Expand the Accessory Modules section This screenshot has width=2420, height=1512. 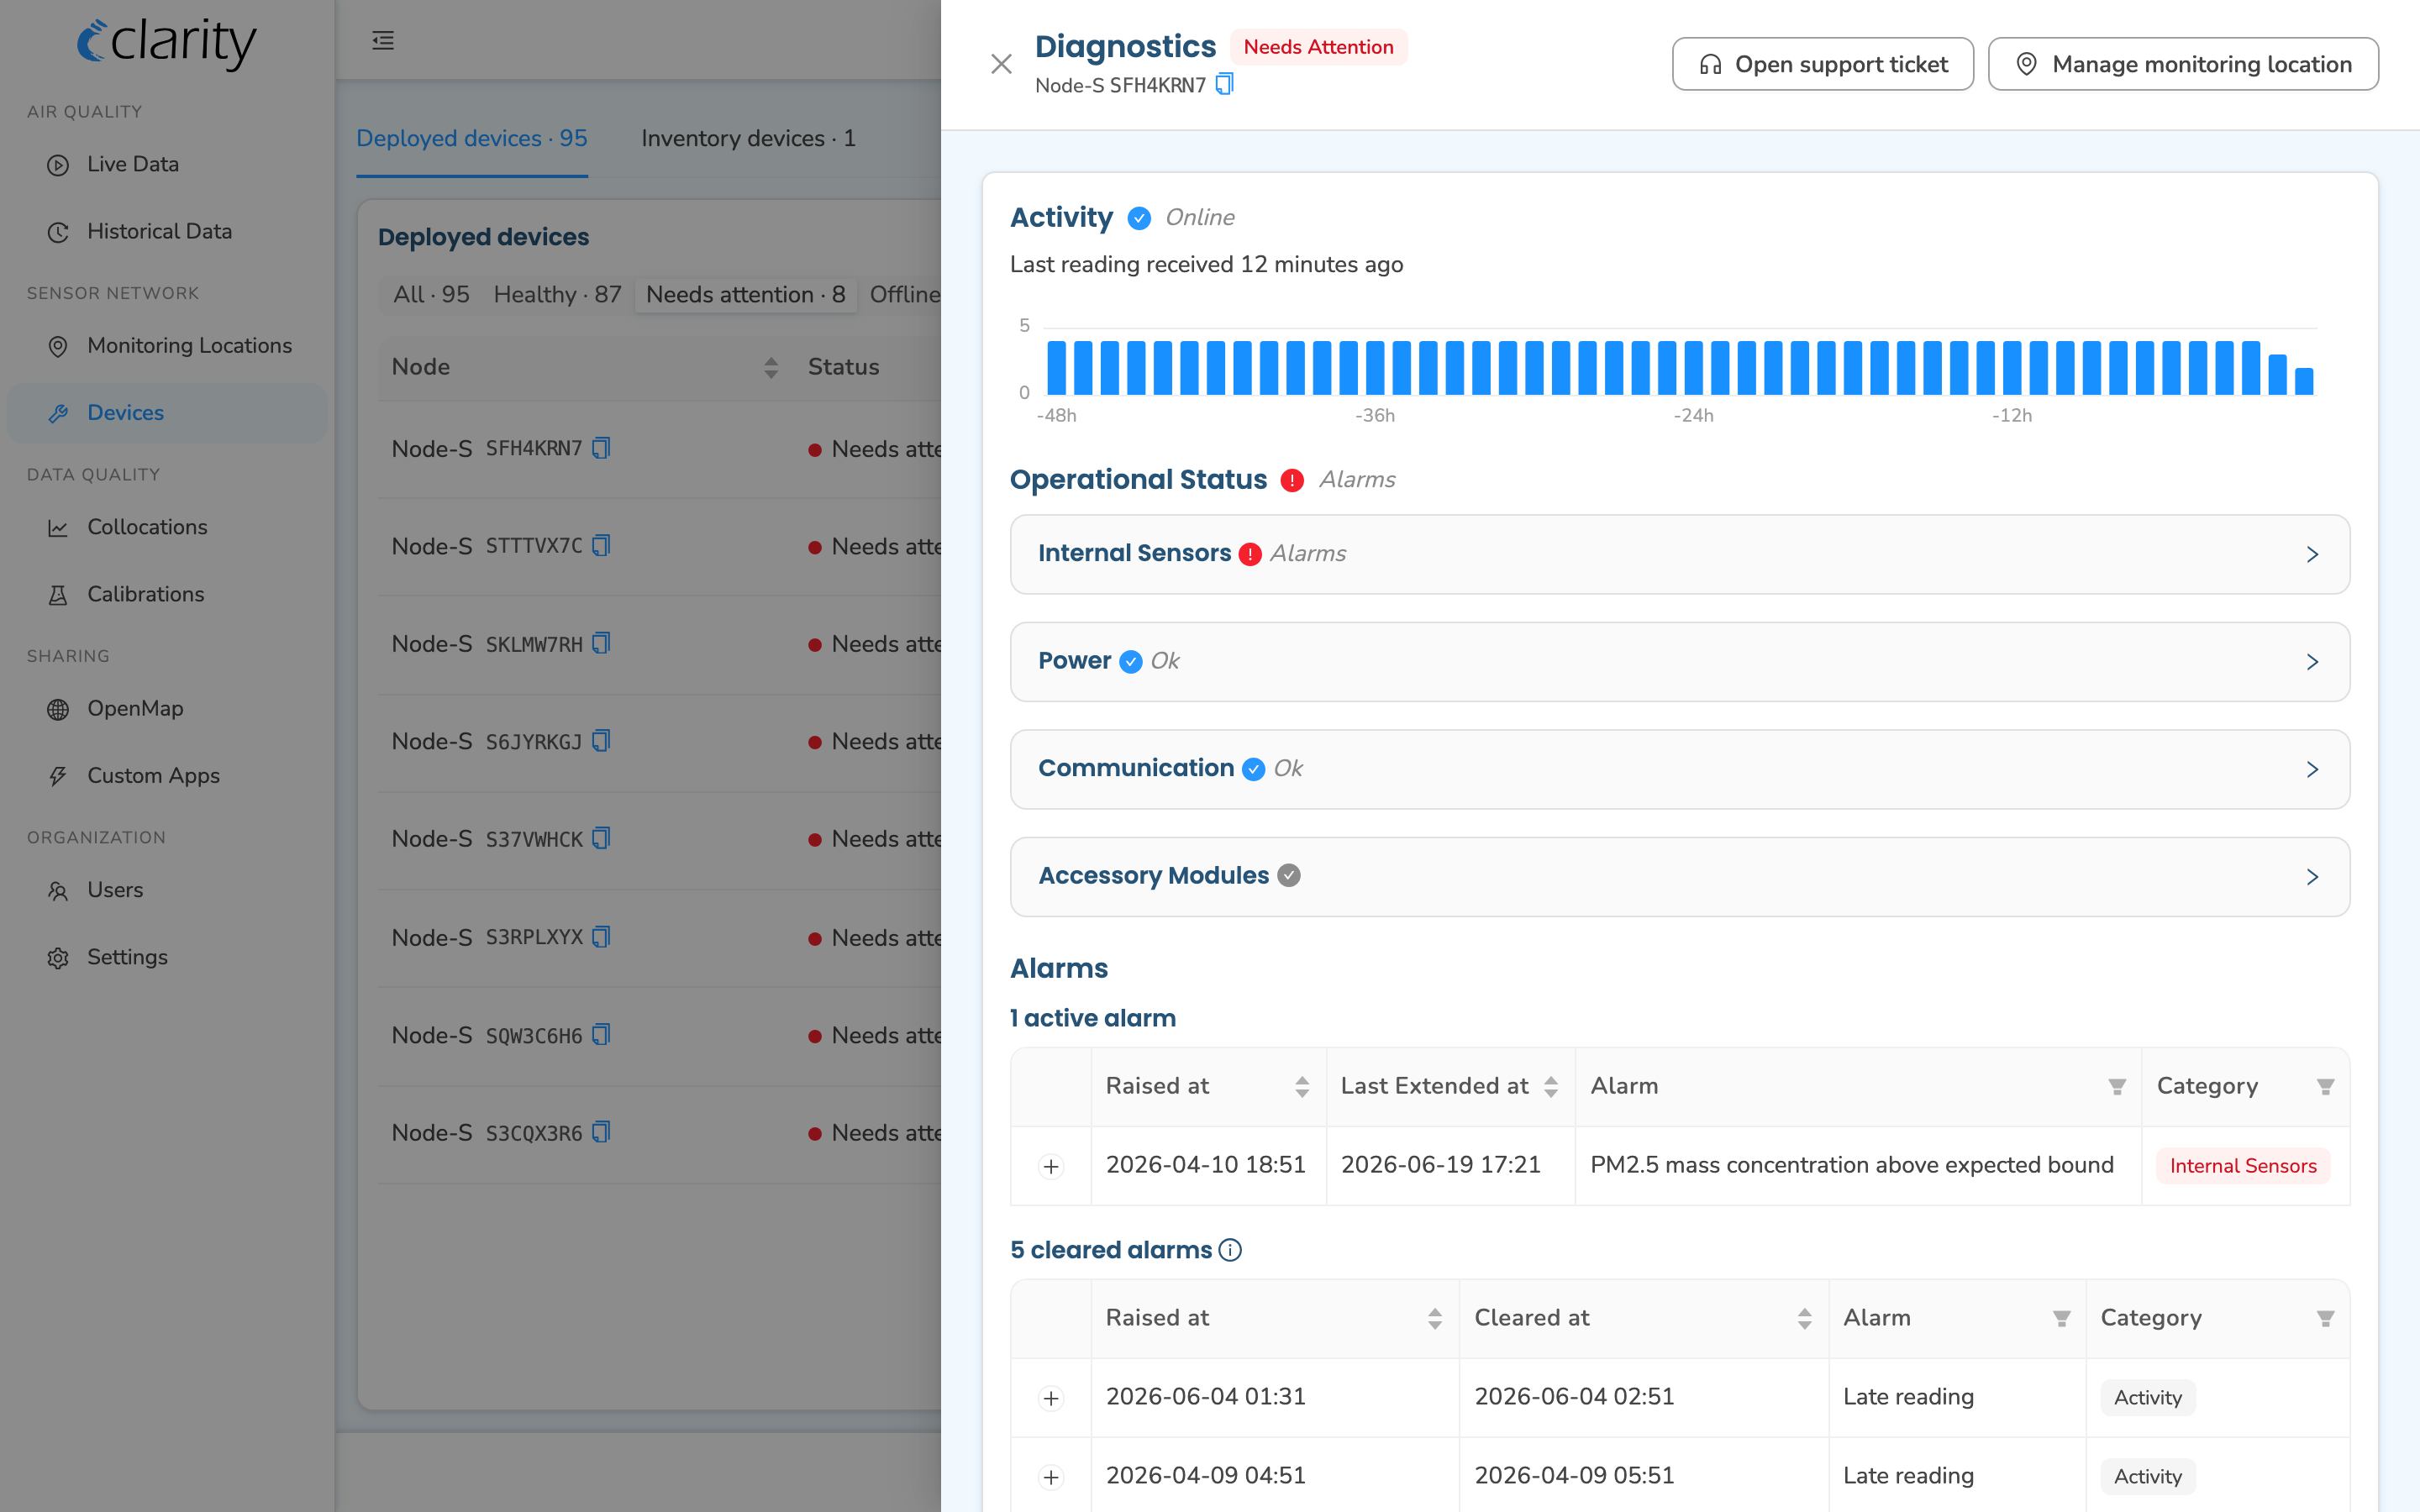tap(1679, 877)
